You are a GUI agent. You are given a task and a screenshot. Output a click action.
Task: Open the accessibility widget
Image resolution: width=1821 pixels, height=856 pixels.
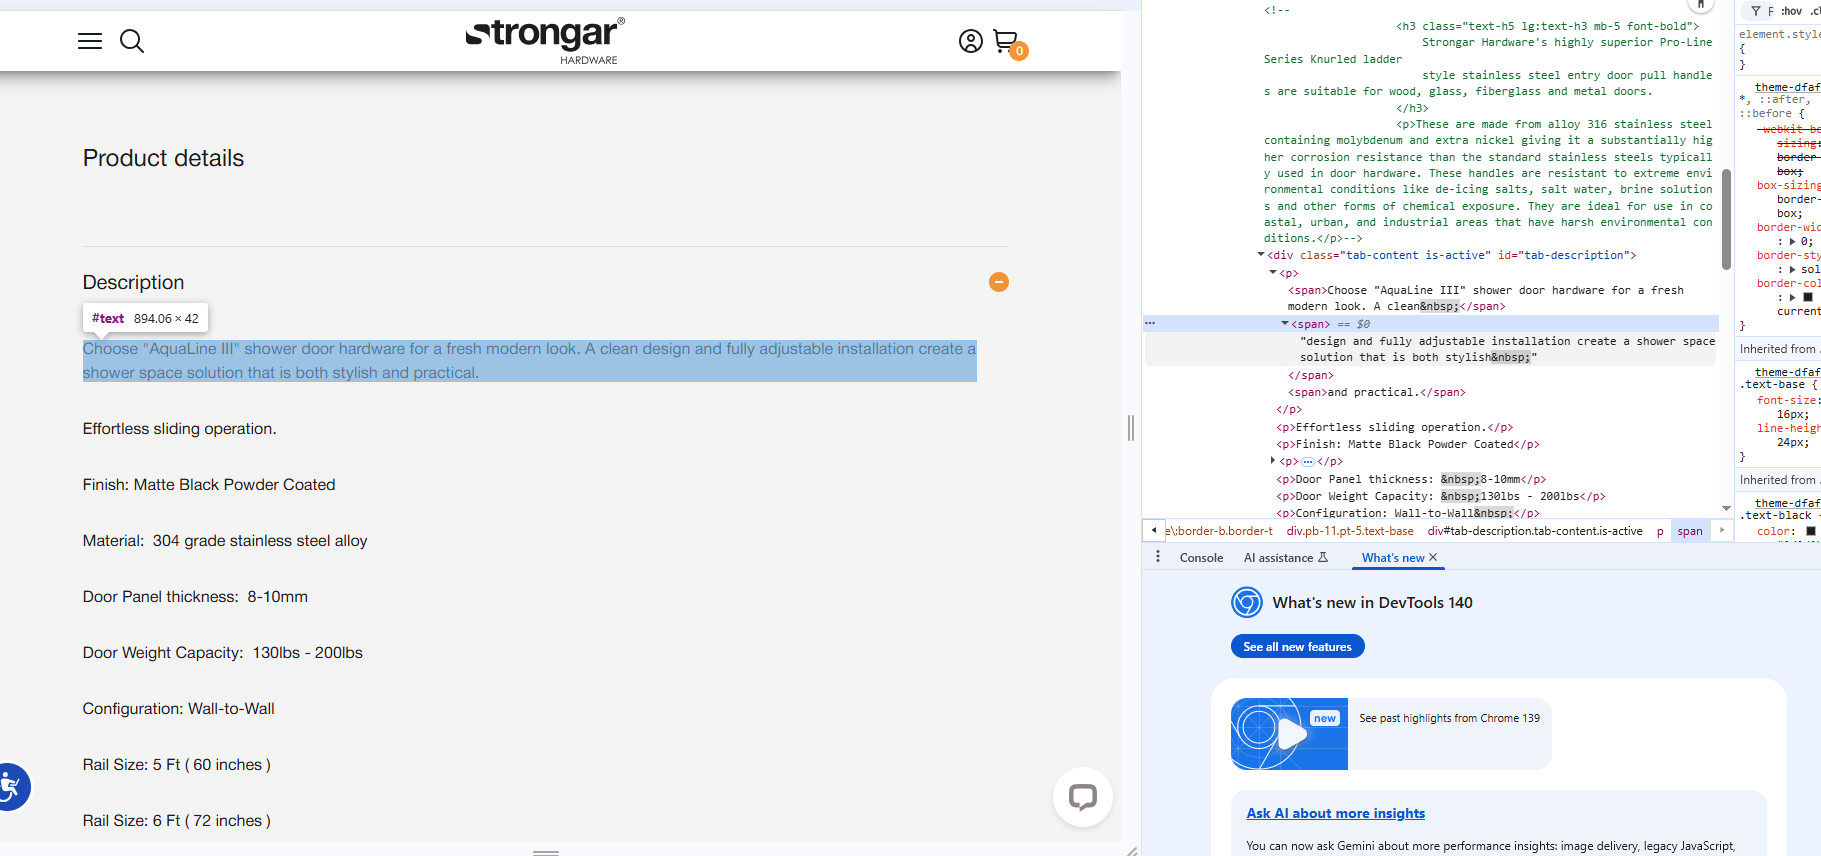[x=12, y=787]
